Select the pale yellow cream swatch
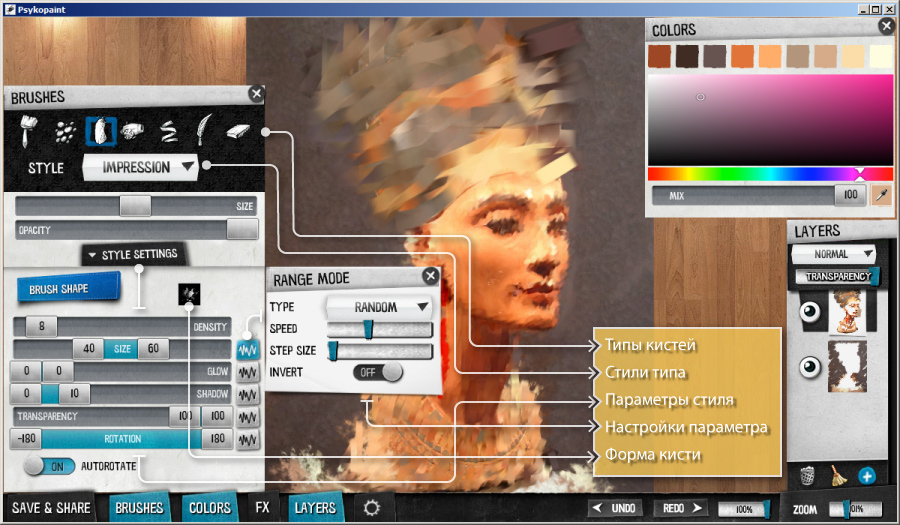The width and height of the screenshot is (900, 525). point(853,56)
